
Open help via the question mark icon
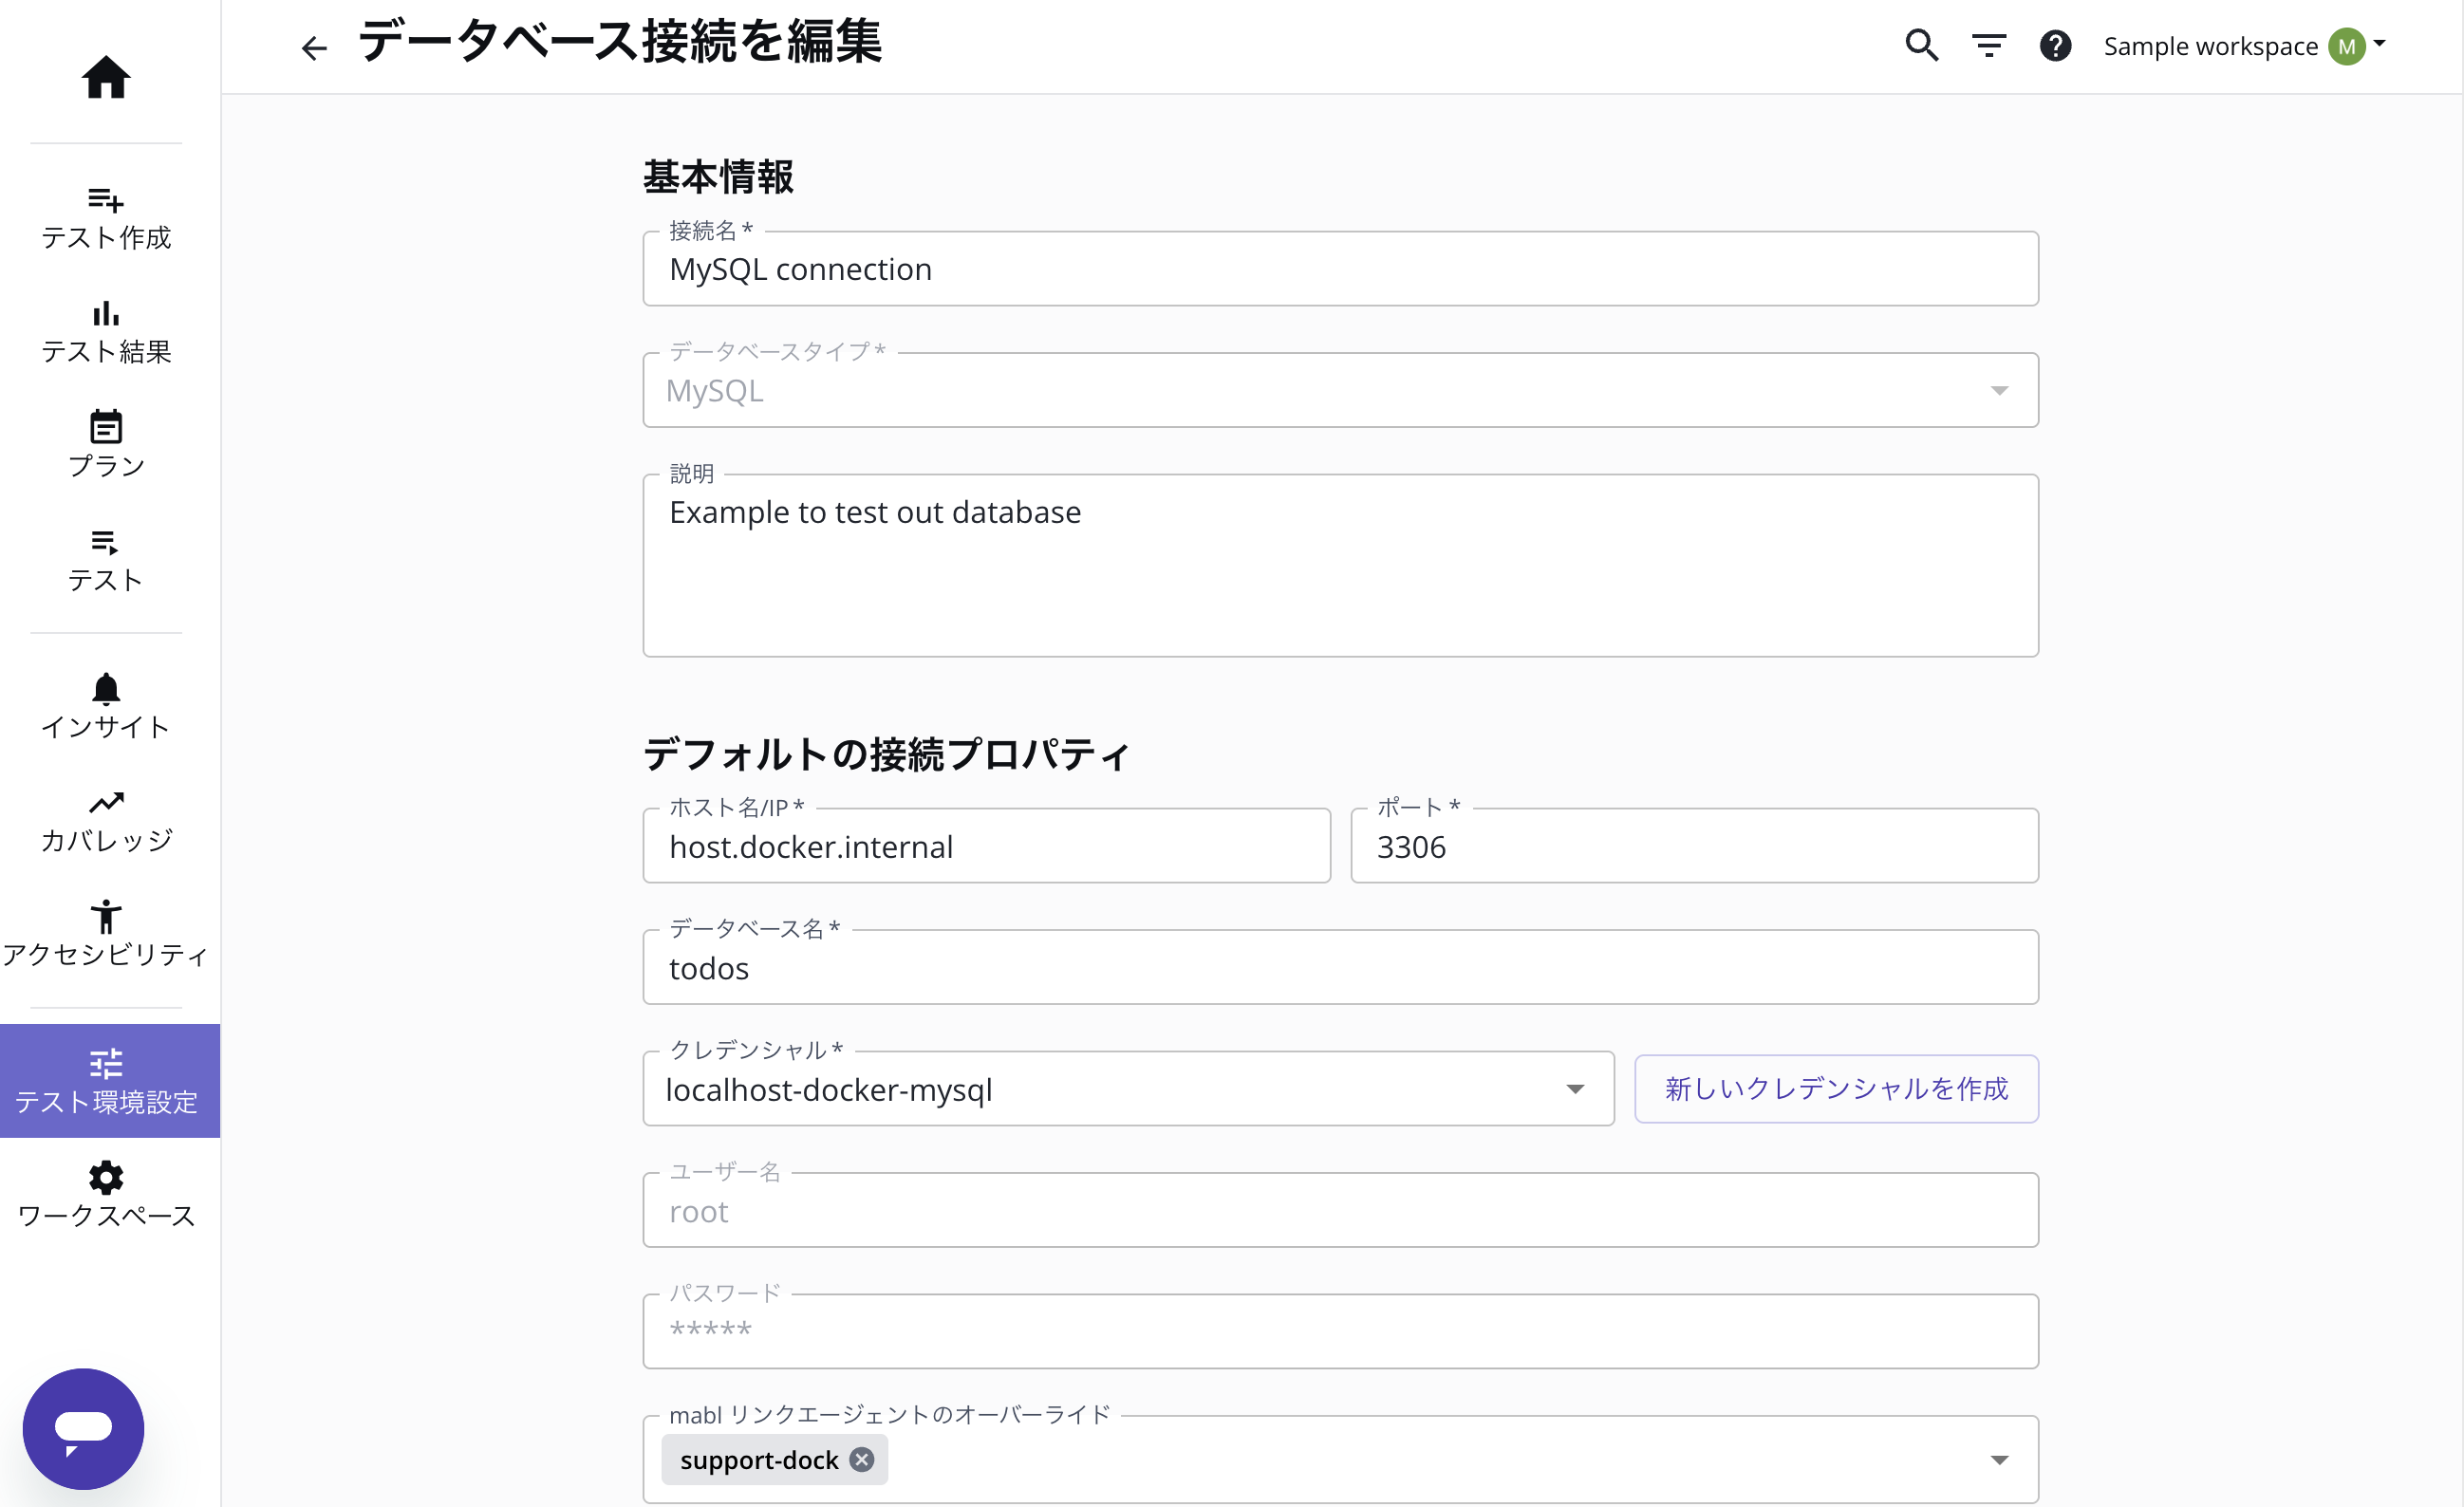2056,45
